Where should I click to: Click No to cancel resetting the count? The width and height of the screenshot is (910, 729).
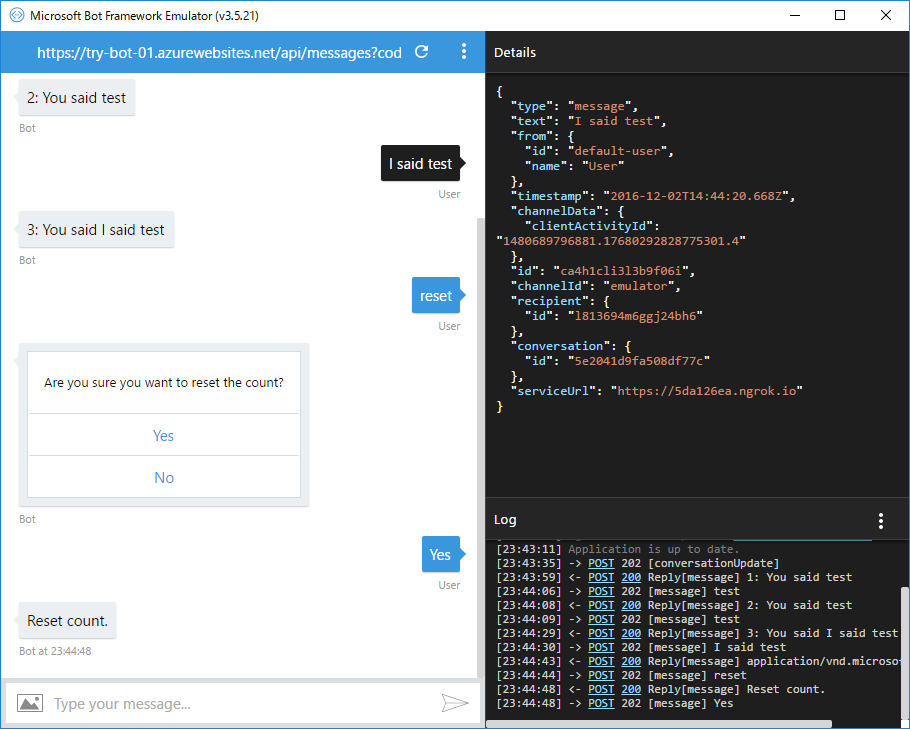click(163, 477)
